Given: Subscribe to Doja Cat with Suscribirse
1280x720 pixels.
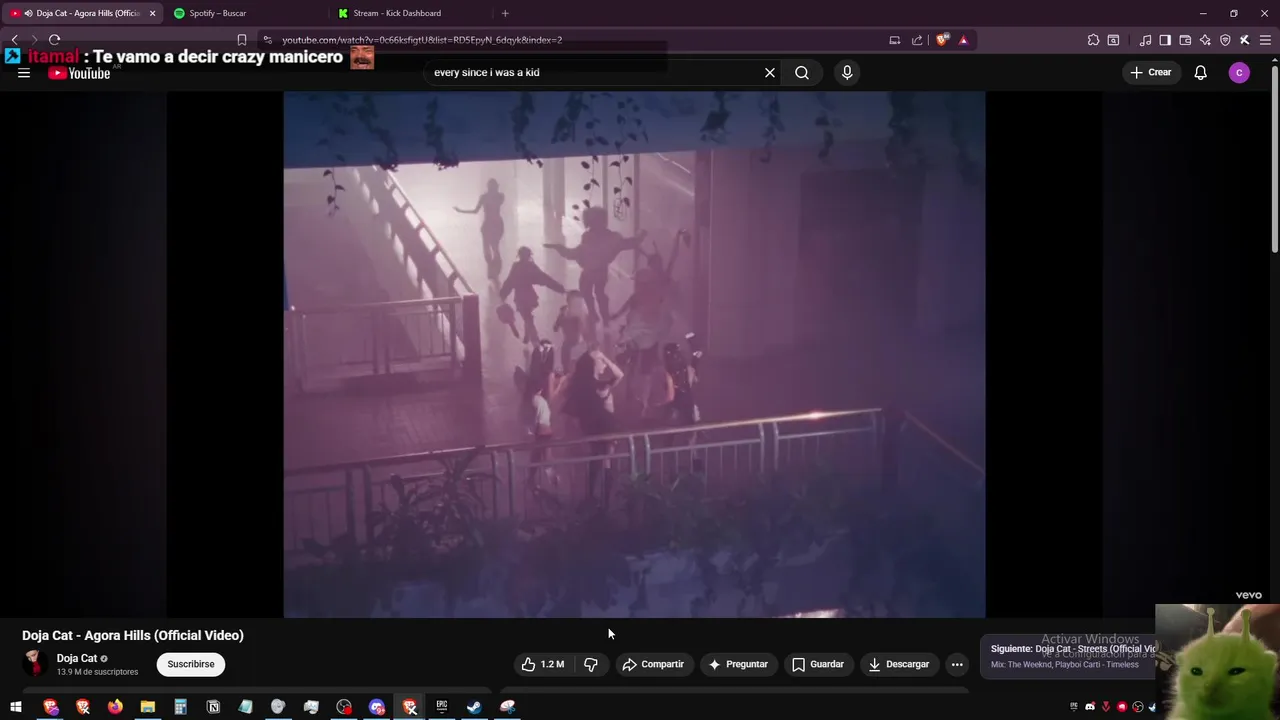Looking at the screenshot, I should [x=191, y=664].
